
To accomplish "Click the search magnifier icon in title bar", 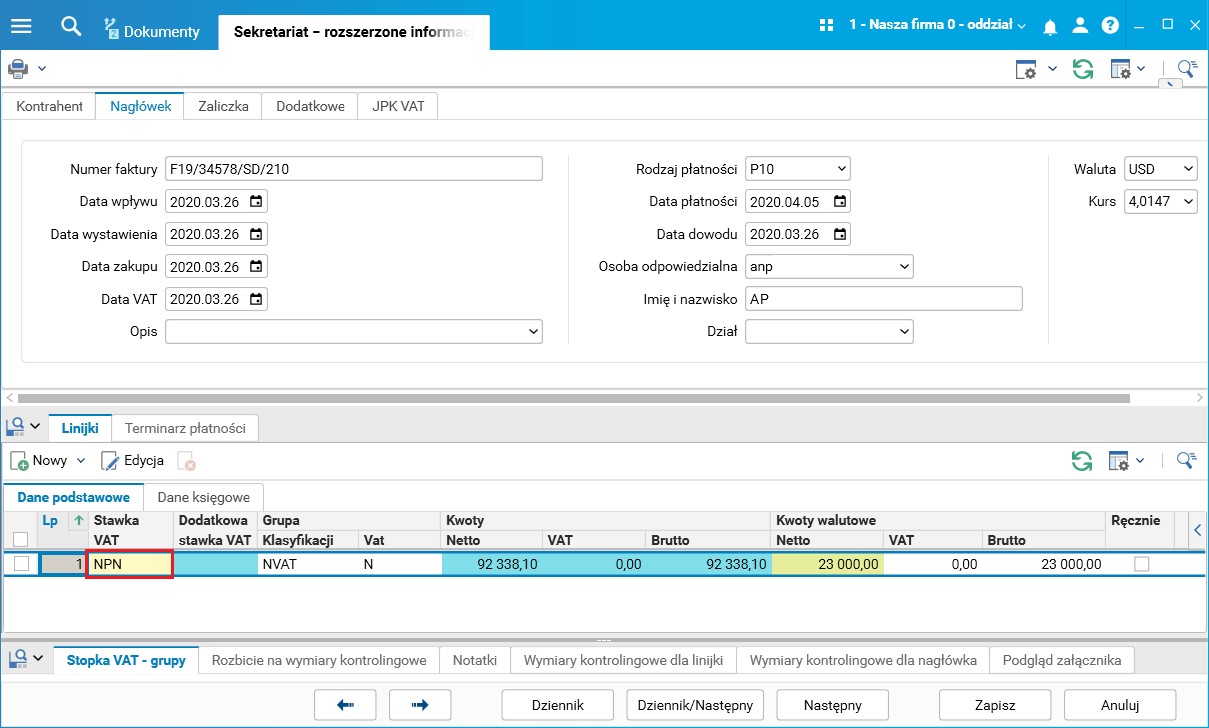I will point(70,26).
